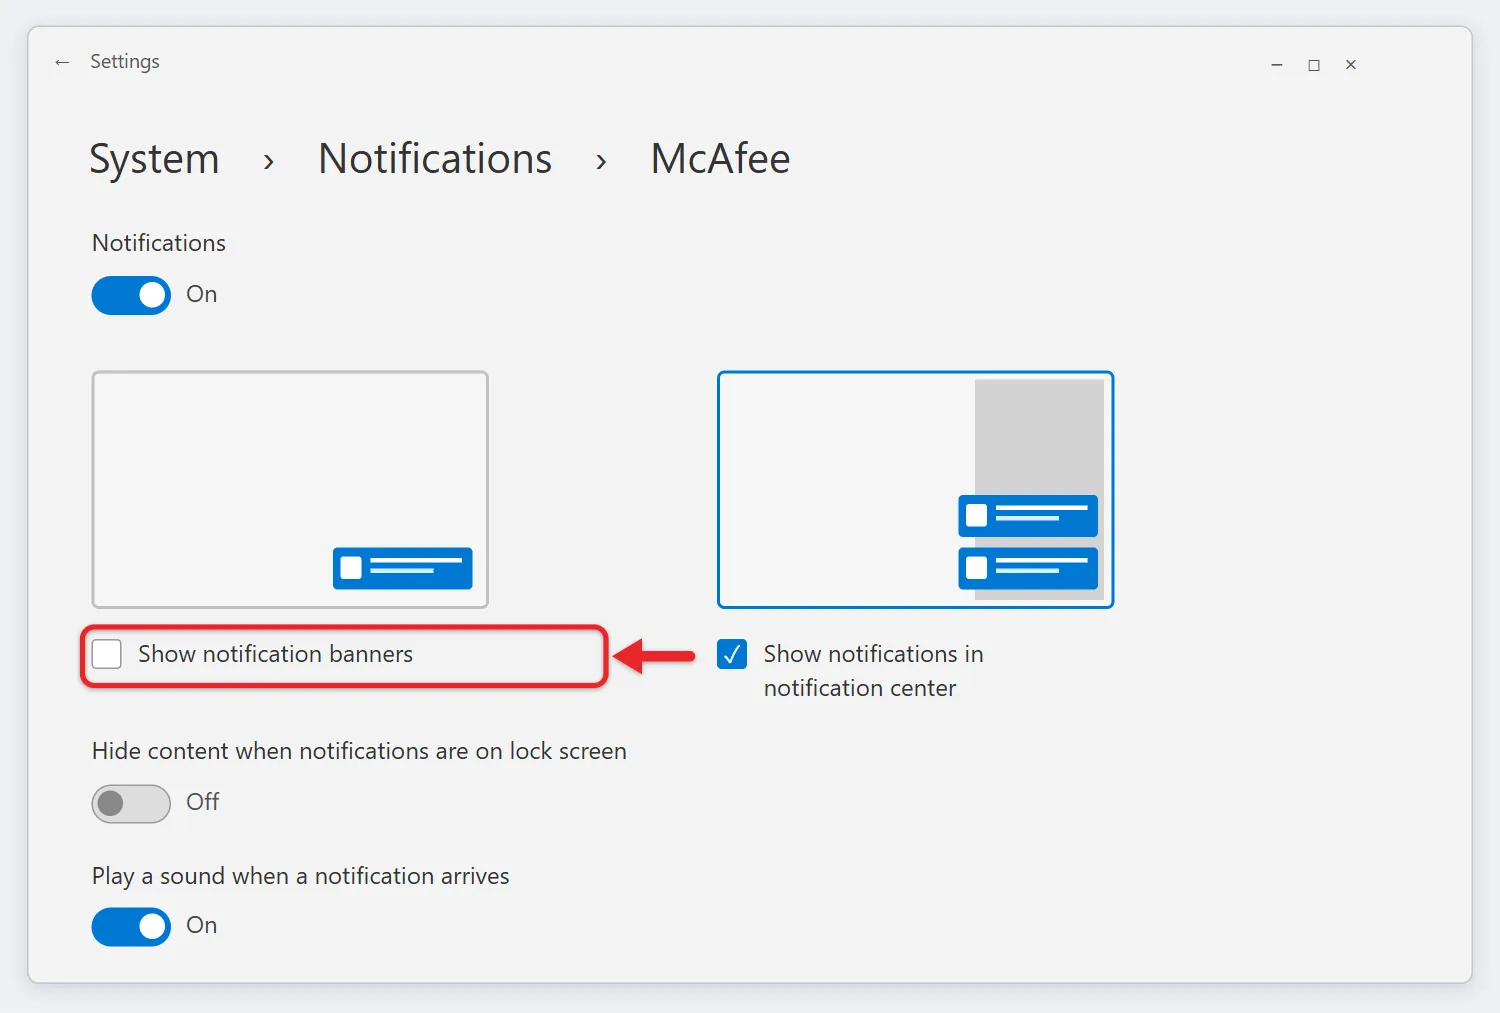Close the Settings window

tap(1351, 65)
